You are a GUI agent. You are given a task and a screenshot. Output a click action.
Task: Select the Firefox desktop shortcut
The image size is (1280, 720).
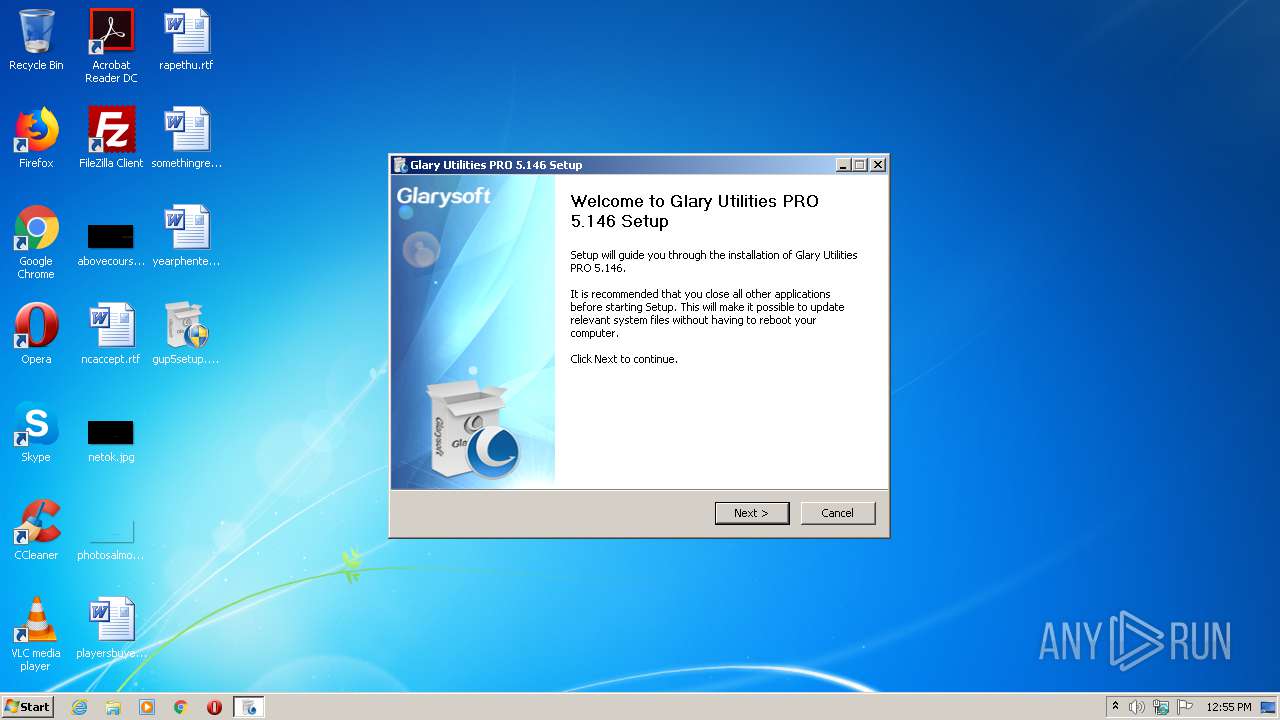(36, 138)
